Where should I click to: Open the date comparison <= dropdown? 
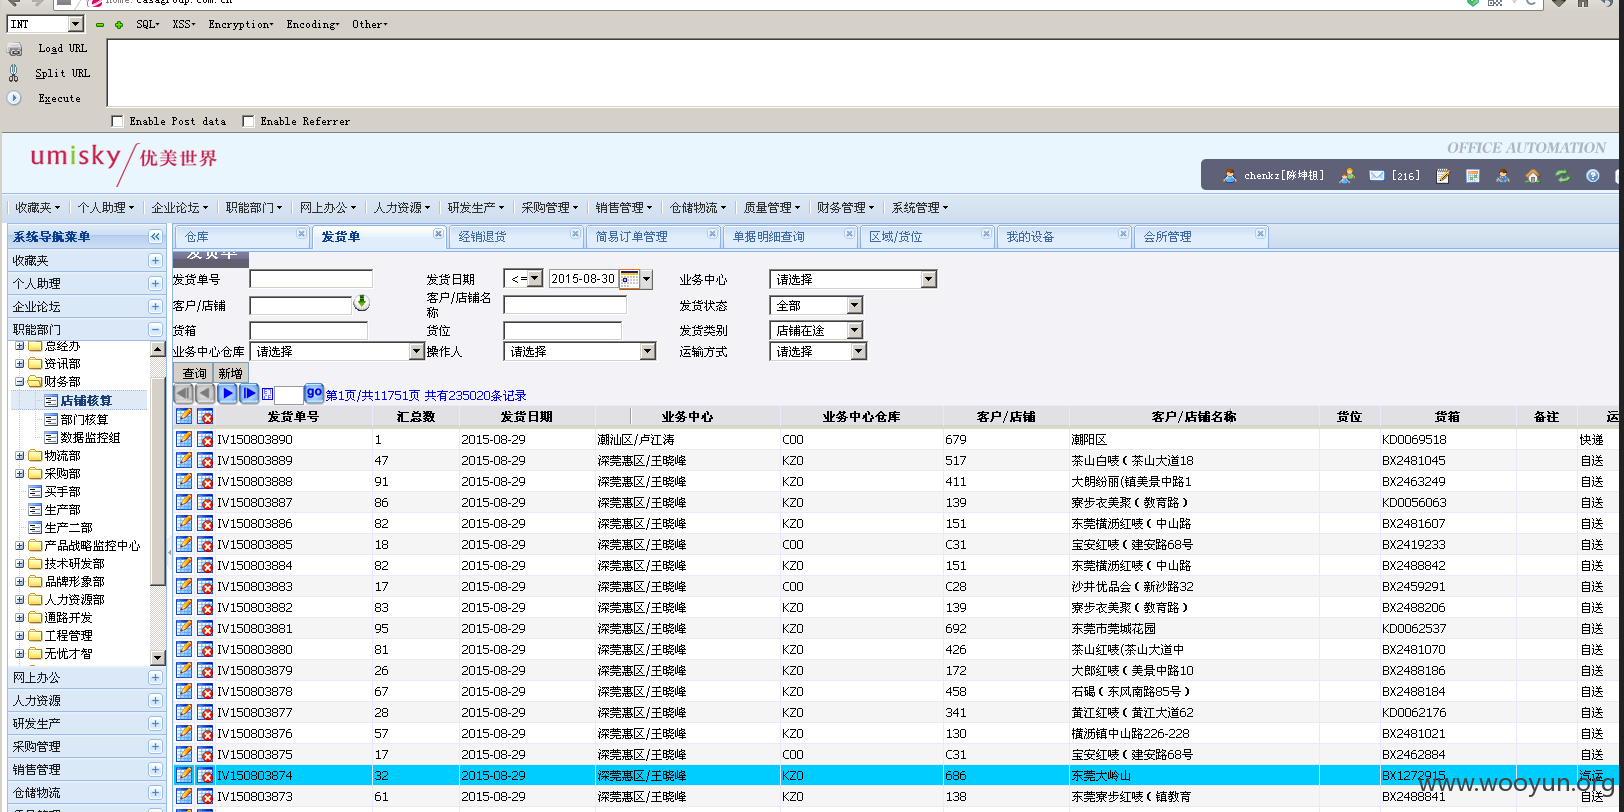[x=523, y=279]
